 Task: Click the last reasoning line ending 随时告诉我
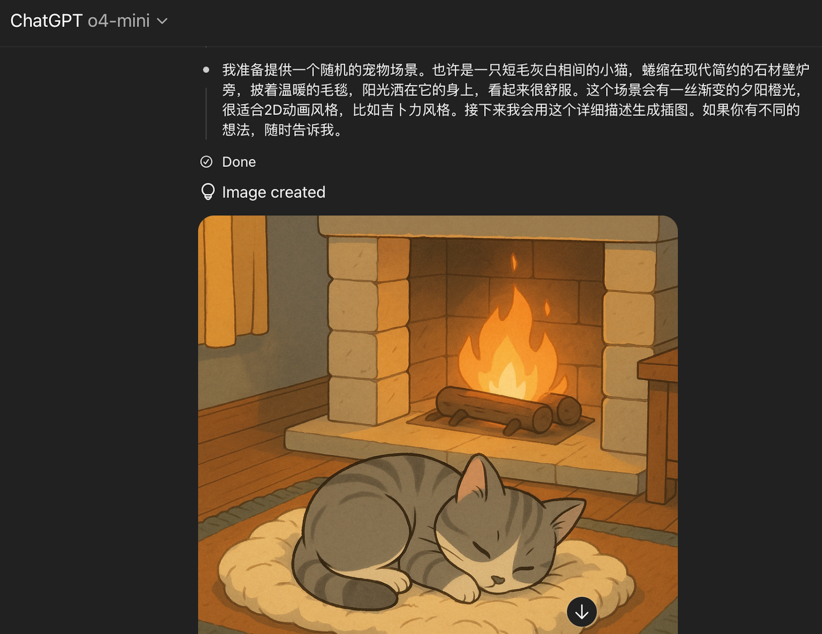click(282, 130)
